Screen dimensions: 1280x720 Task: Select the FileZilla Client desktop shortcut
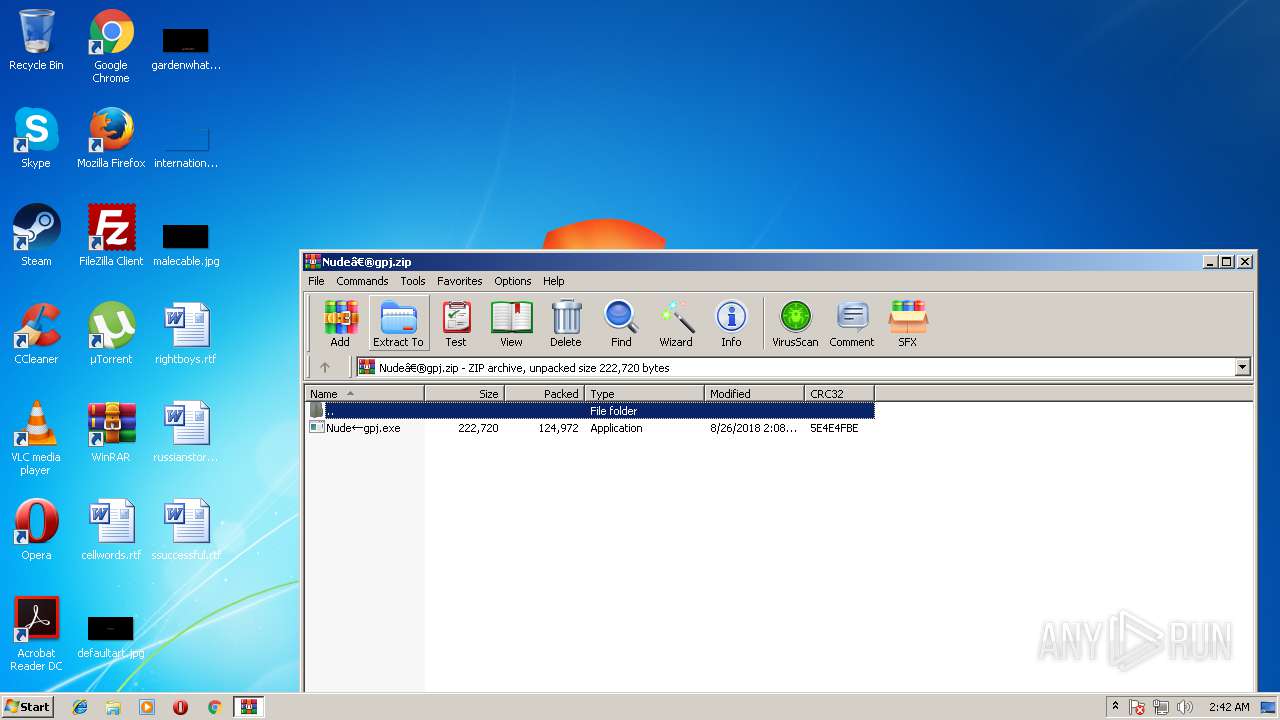(111, 236)
